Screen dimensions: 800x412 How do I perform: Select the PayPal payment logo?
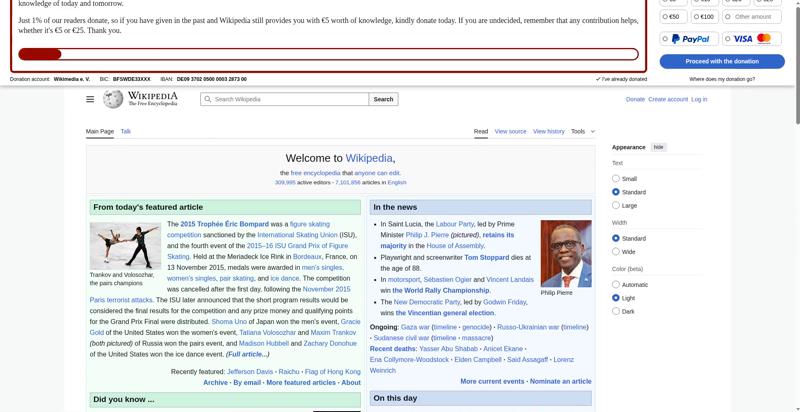[690, 39]
